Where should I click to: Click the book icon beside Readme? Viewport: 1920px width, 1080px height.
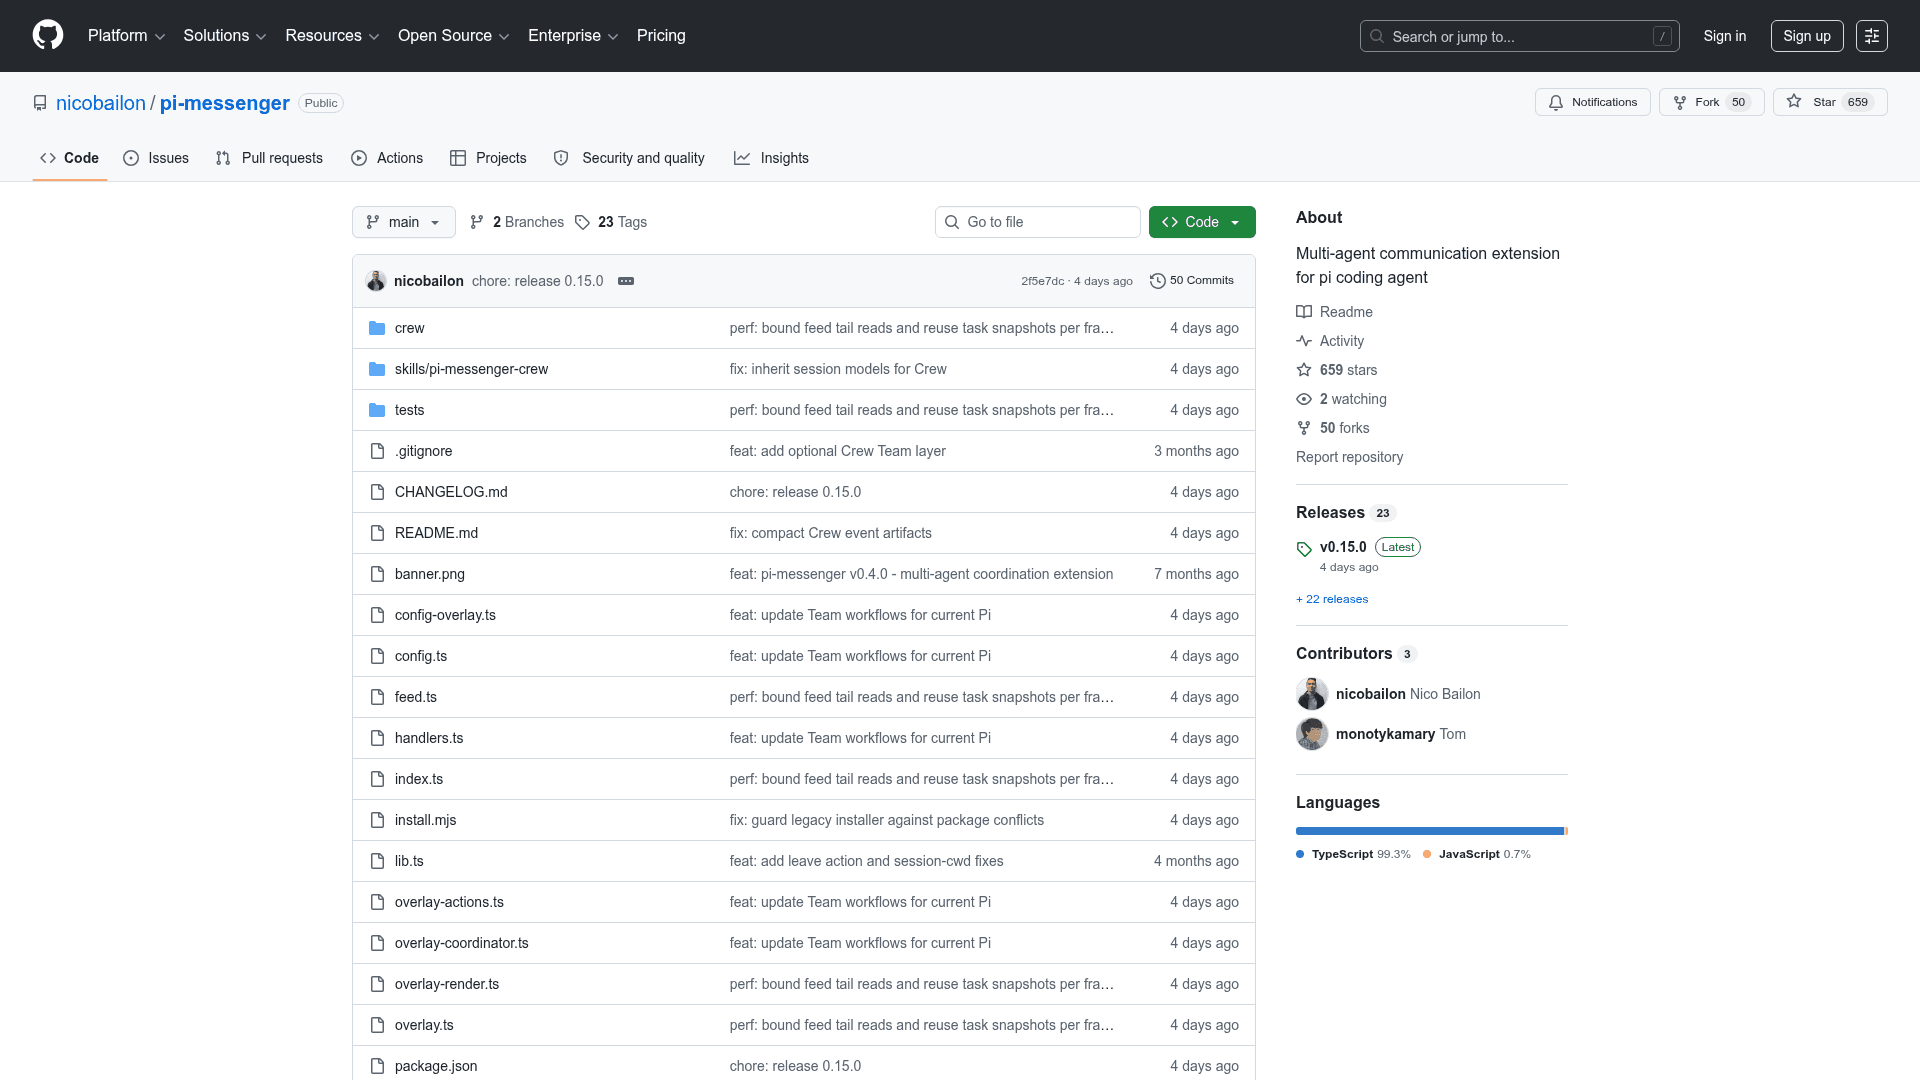[1304, 312]
